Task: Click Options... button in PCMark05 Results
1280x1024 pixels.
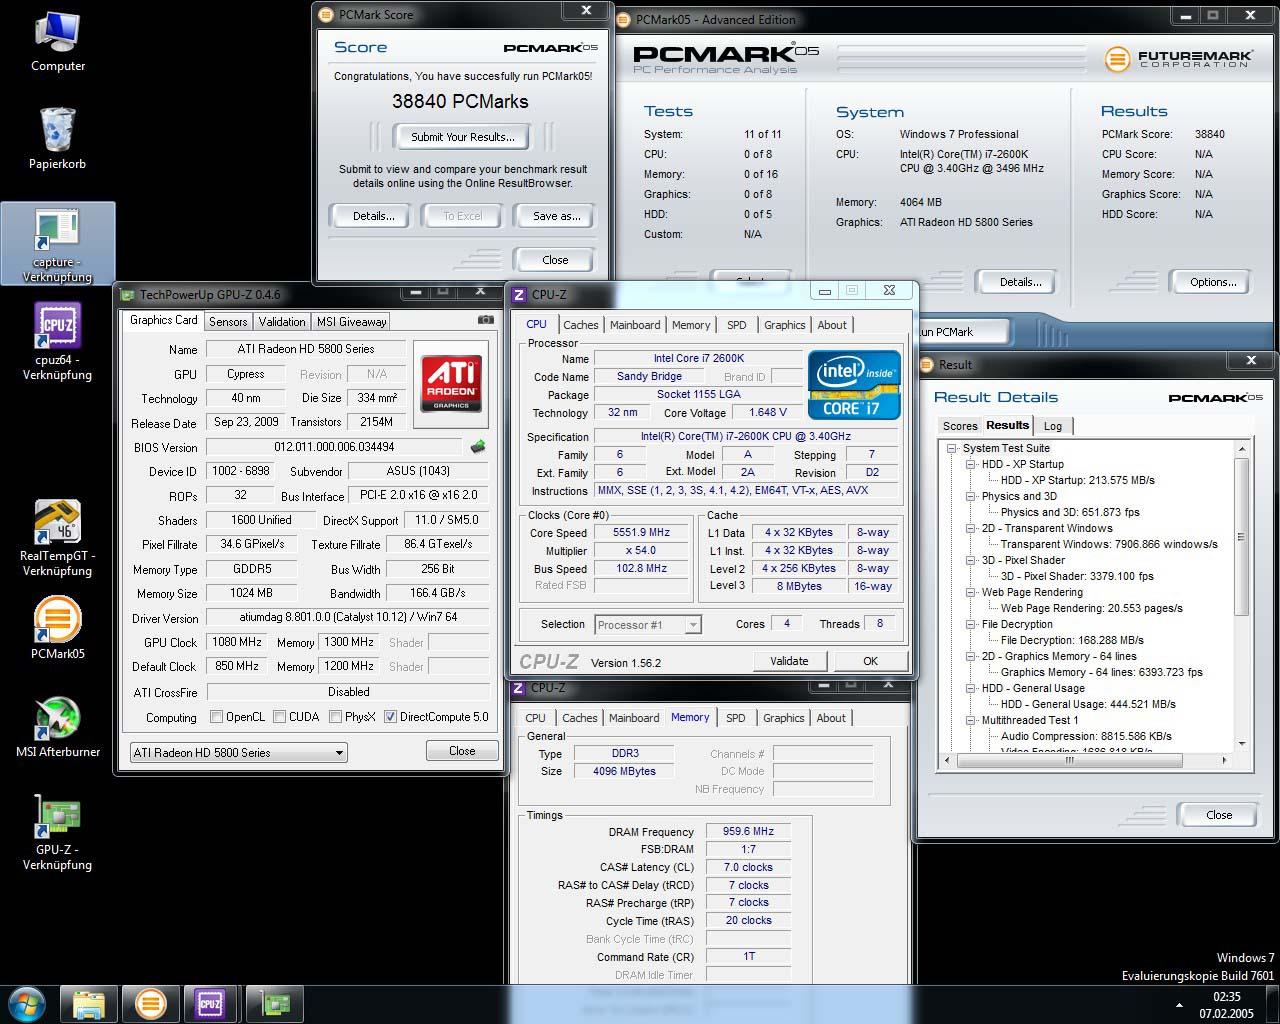Action: tap(1213, 282)
